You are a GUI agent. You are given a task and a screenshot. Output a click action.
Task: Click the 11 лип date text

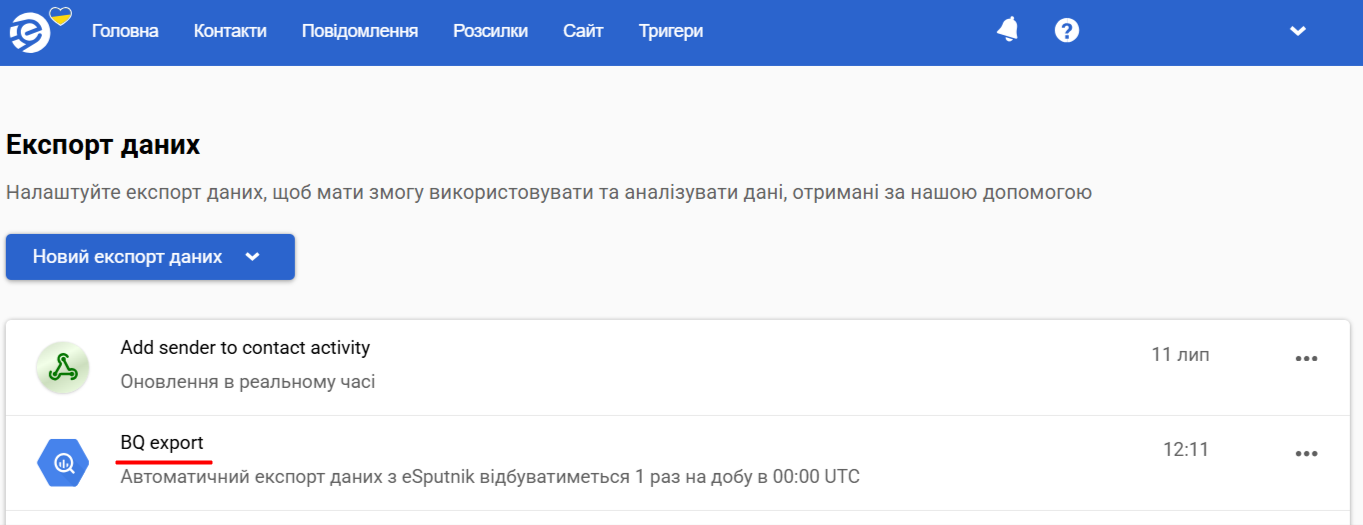point(1180,354)
